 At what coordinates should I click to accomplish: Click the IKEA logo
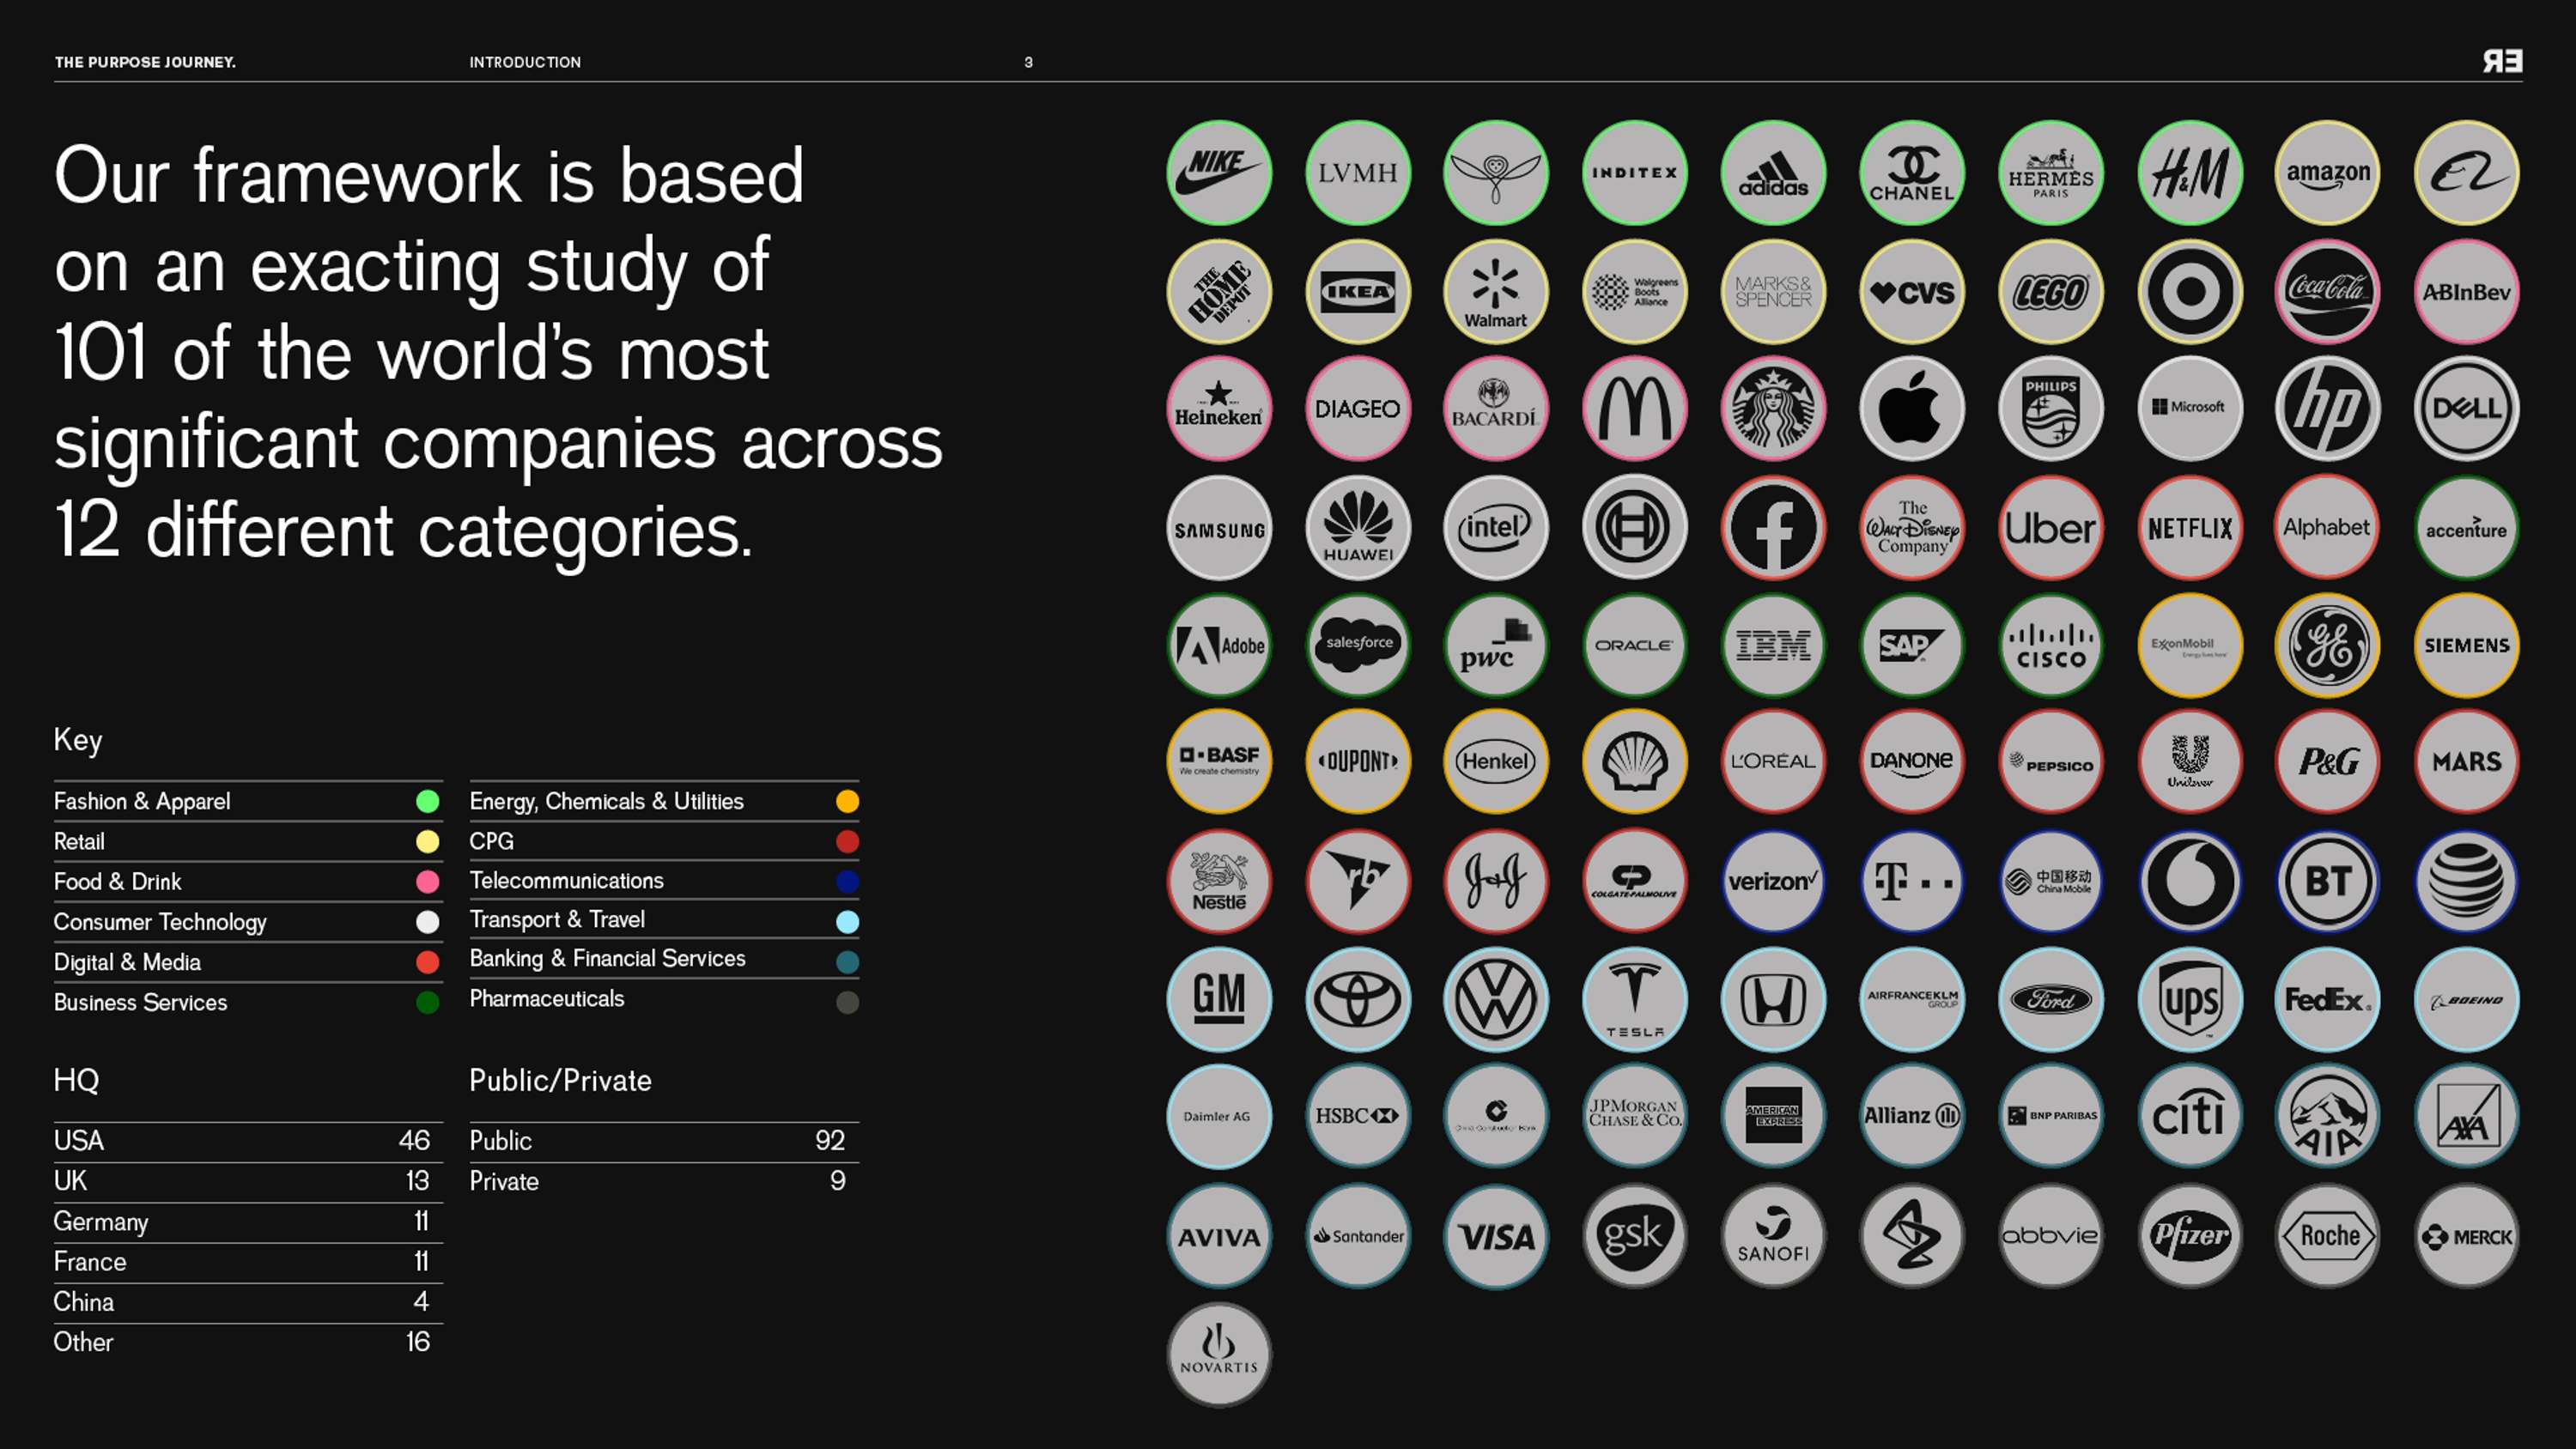coord(1358,292)
